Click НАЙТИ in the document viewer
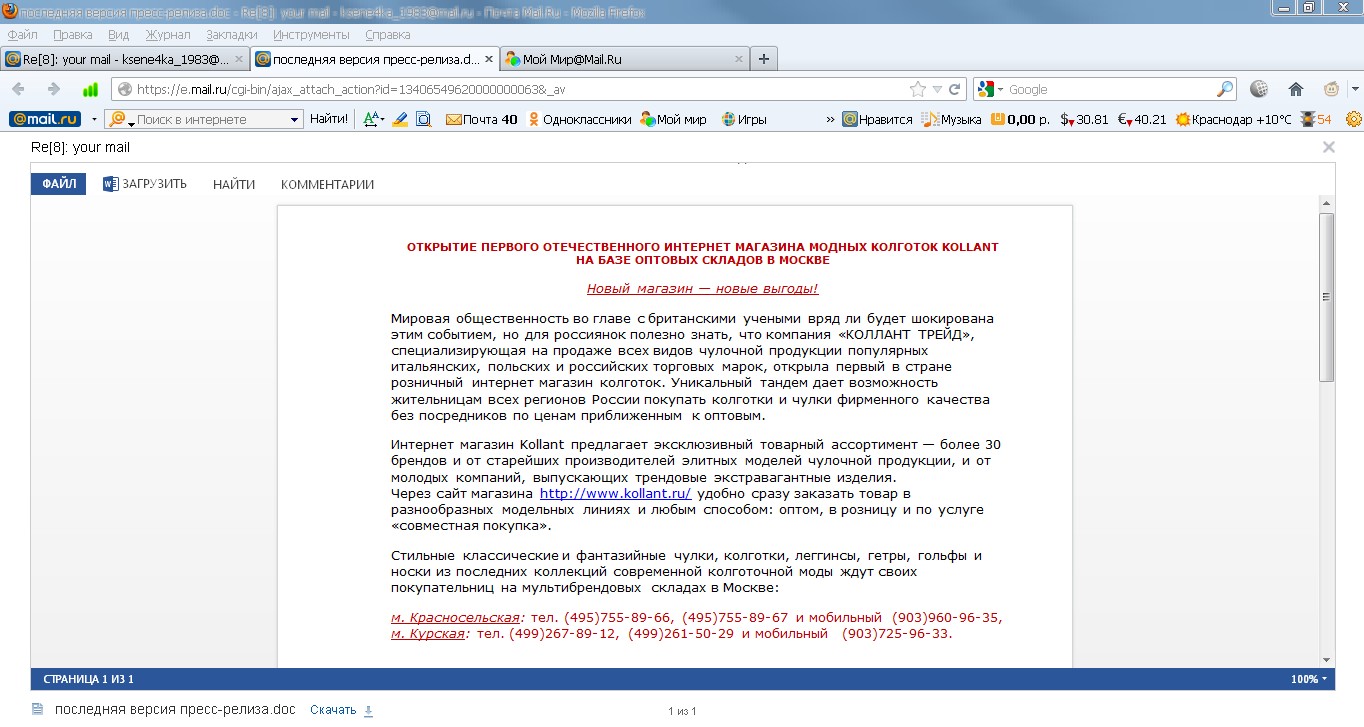 pyautogui.click(x=234, y=184)
